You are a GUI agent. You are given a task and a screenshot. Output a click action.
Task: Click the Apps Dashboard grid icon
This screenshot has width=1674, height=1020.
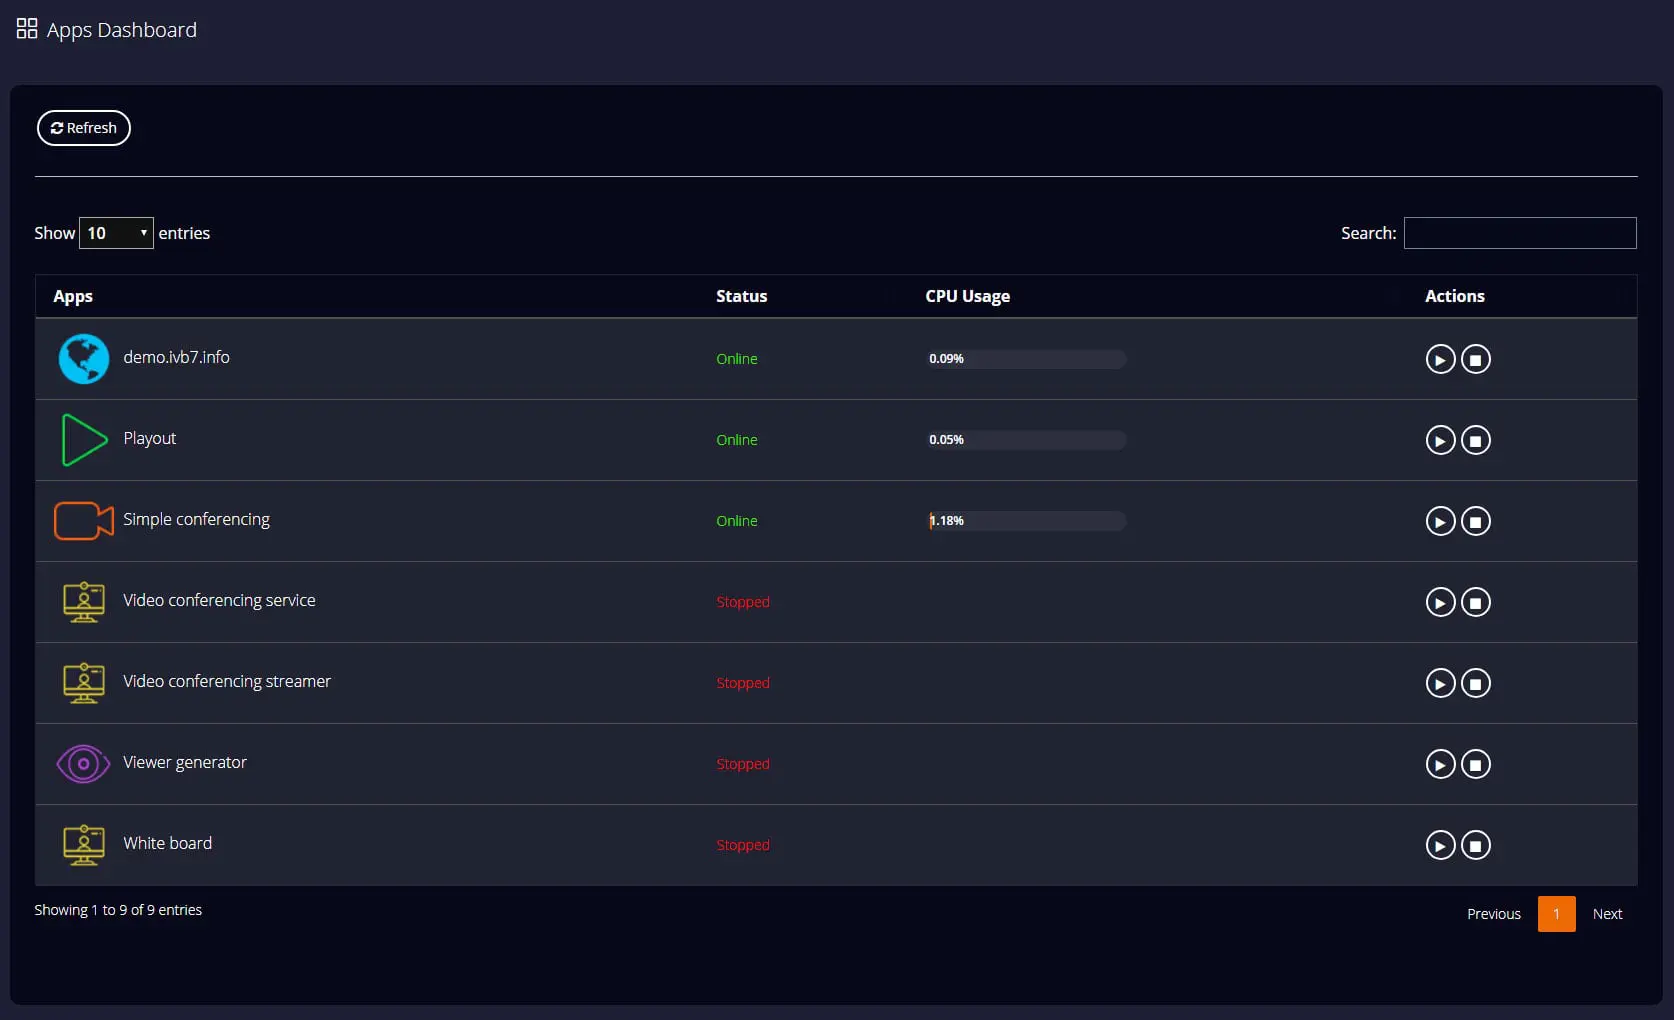(x=27, y=29)
